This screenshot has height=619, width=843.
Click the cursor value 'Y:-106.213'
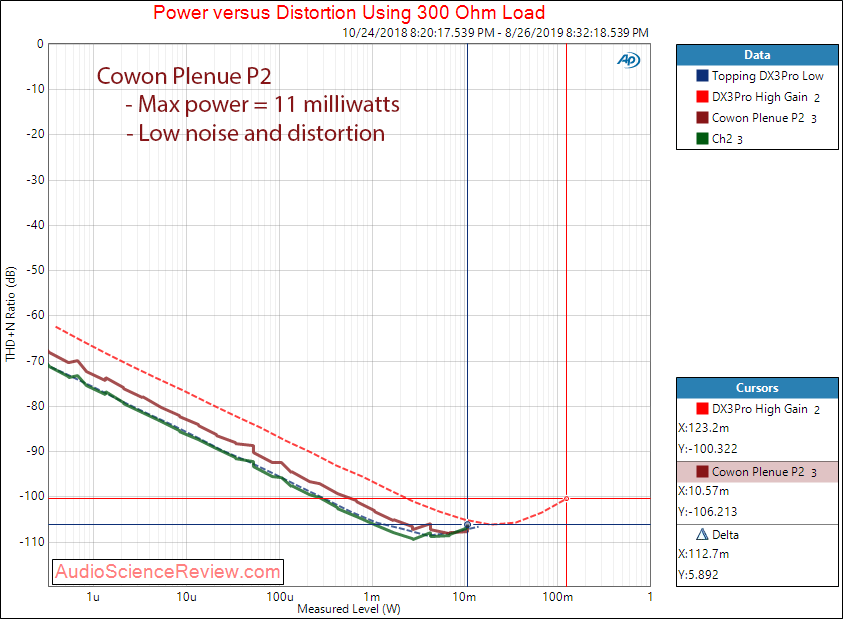pos(708,511)
